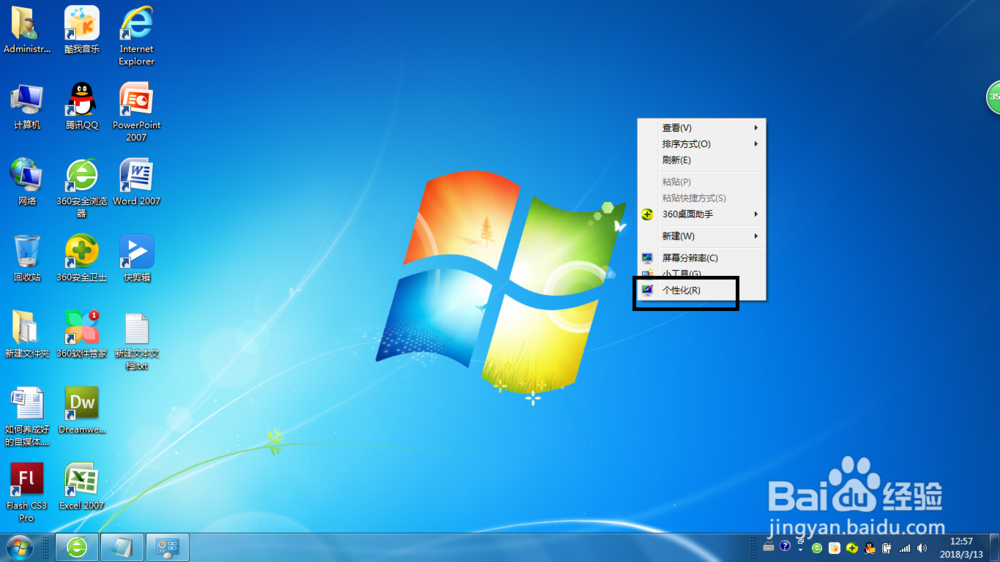Select the 计算机 desktop icon
Viewport: 1000px width, 562px height.
tap(26, 107)
